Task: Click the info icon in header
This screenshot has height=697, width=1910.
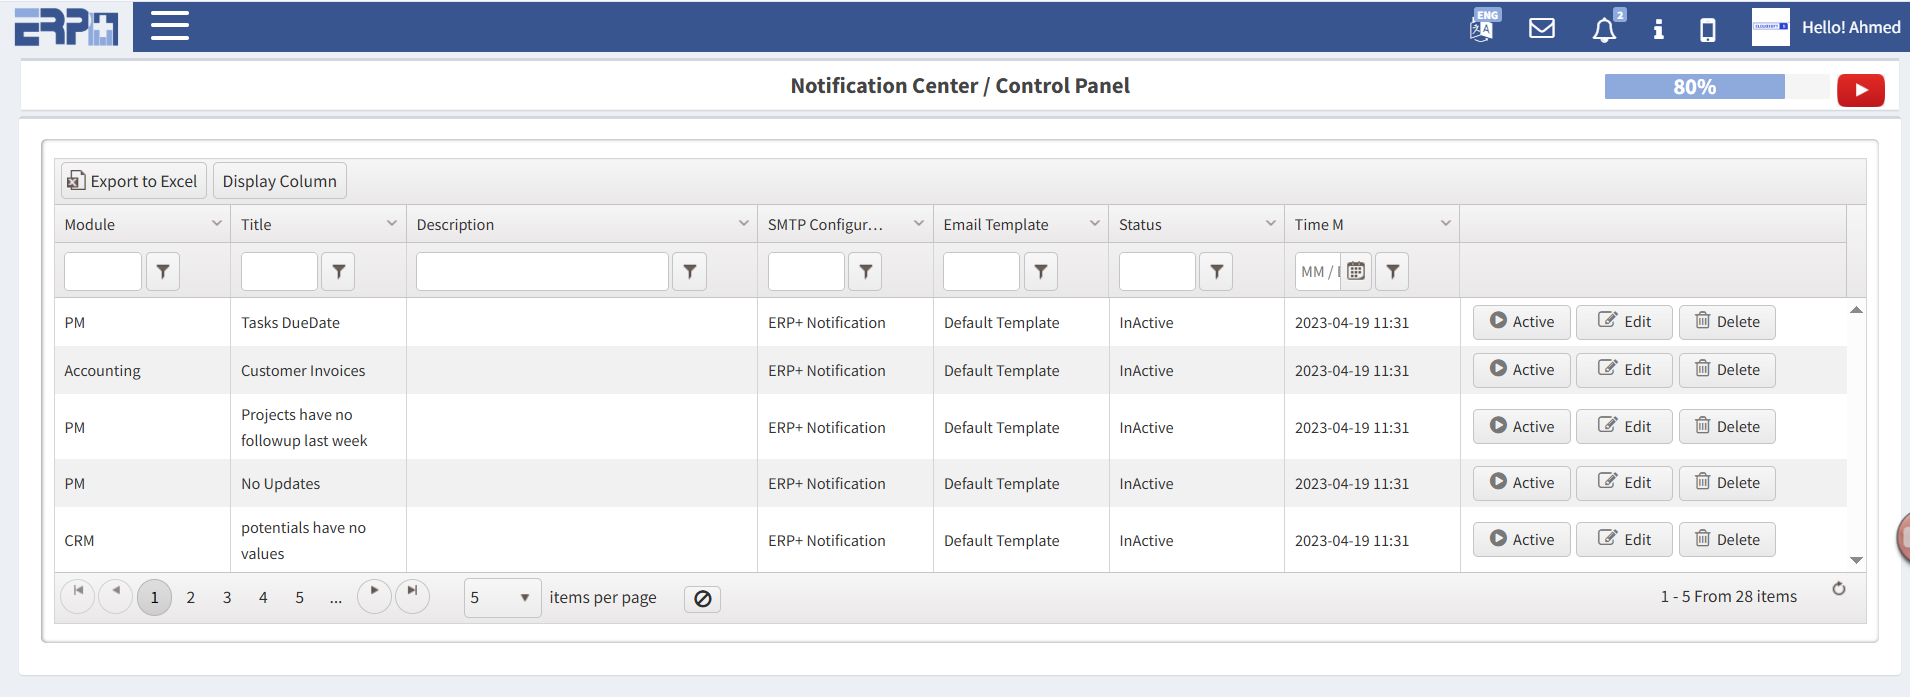Action: [x=1658, y=29]
